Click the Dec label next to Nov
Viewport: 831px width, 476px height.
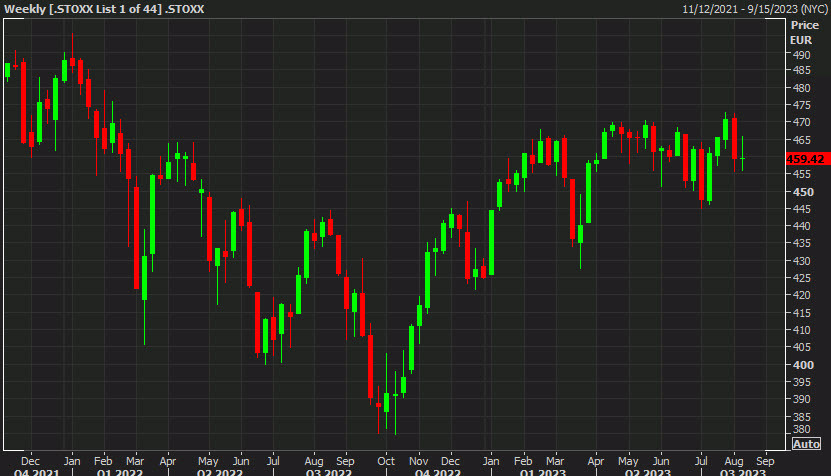(x=450, y=461)
